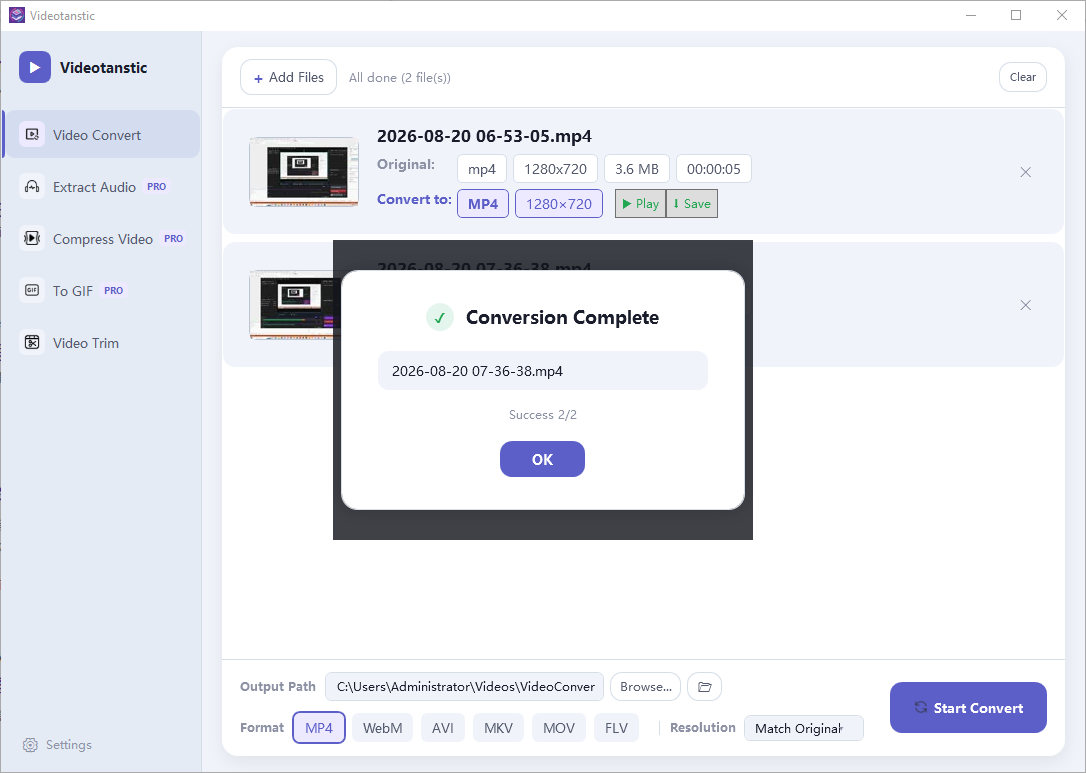
Task: Select the MP4 format option
Action: [x=319, y=728]
